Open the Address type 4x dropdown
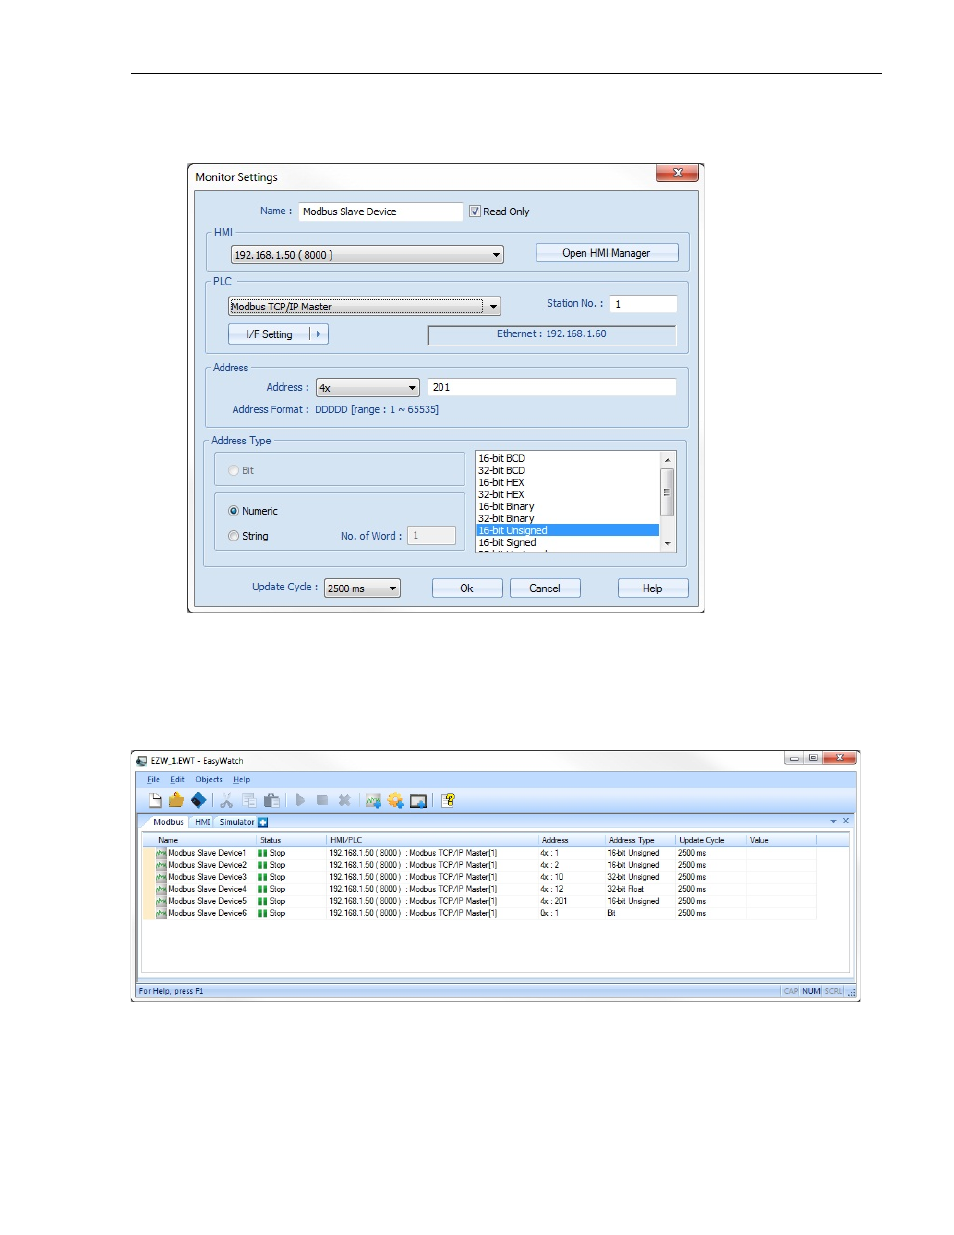This screenshot has width=954, height=1235. [x=367, y=388]
